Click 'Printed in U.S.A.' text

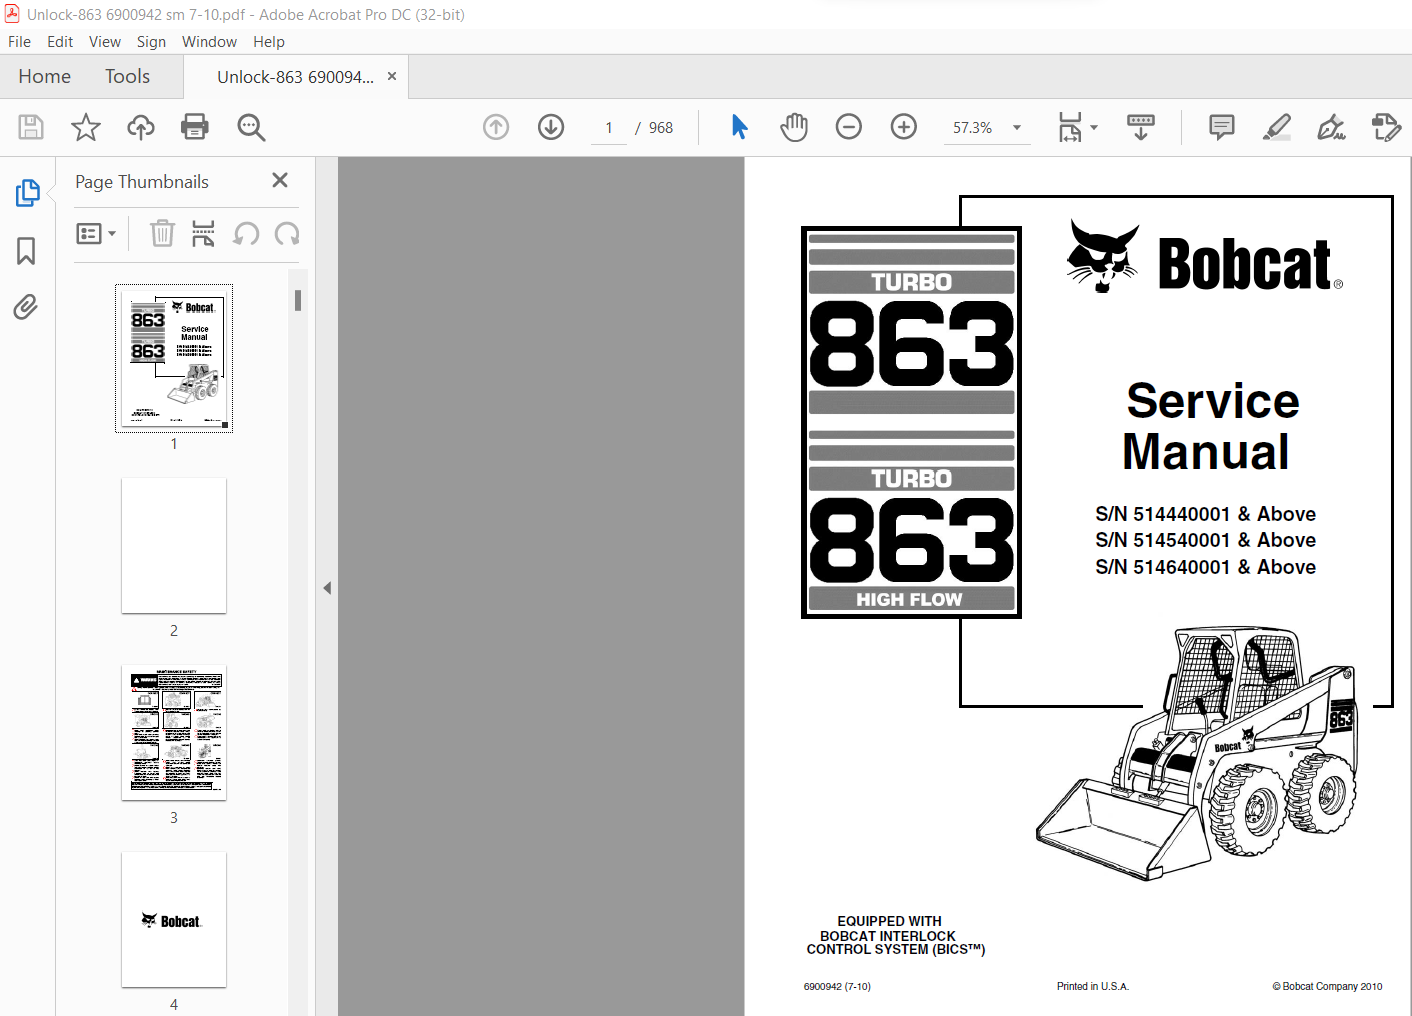(1093, 987)
